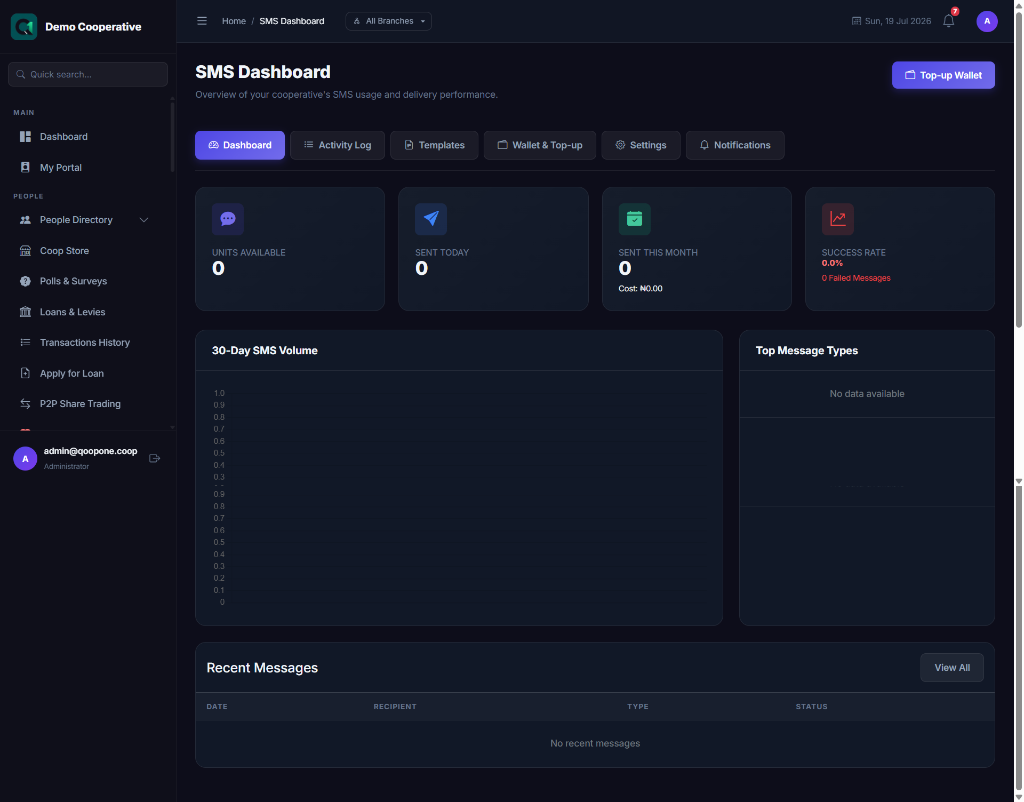Click the Polls & Surveys question icon
Viewport: 1024px width, 802px height.
coord(25,281)
